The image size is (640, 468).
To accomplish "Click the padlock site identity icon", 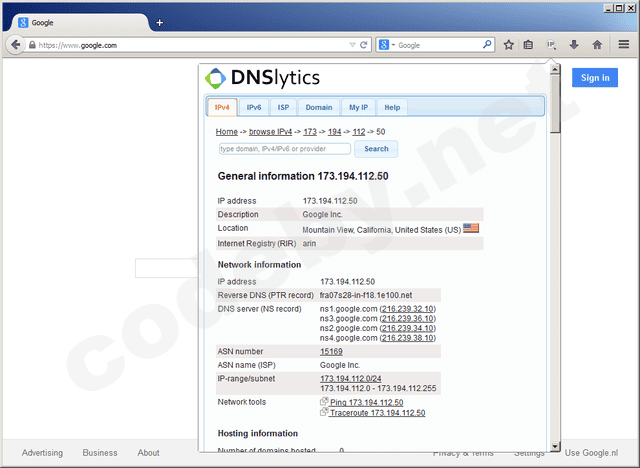I will (x=32, y=45).
